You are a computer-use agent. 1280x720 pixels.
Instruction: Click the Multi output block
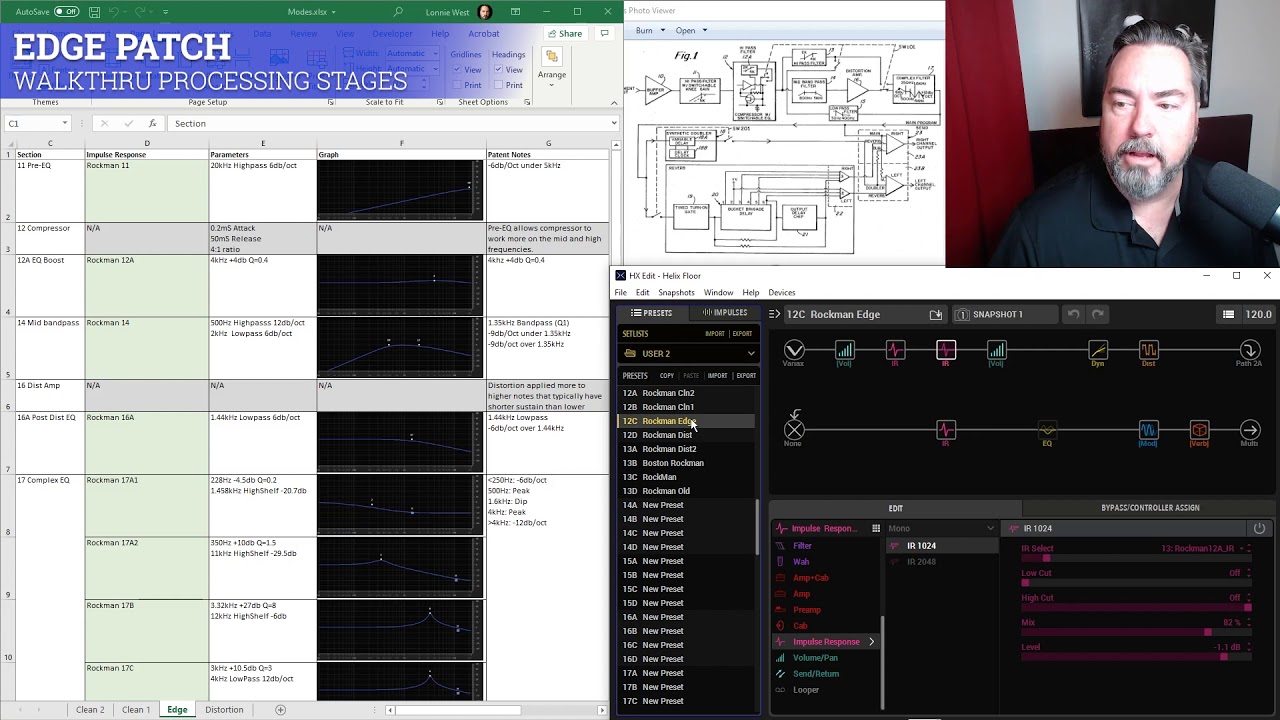coord(1250,430)
